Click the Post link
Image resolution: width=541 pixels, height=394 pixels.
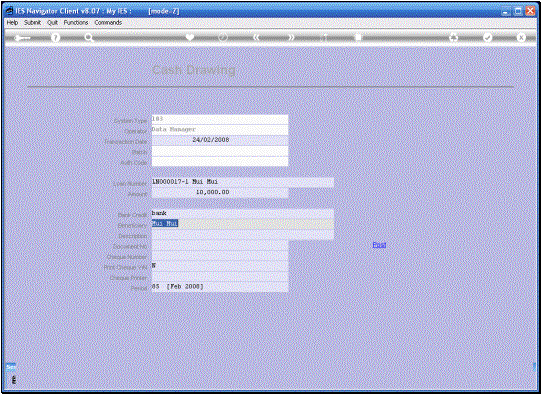[x=379, y=245]
